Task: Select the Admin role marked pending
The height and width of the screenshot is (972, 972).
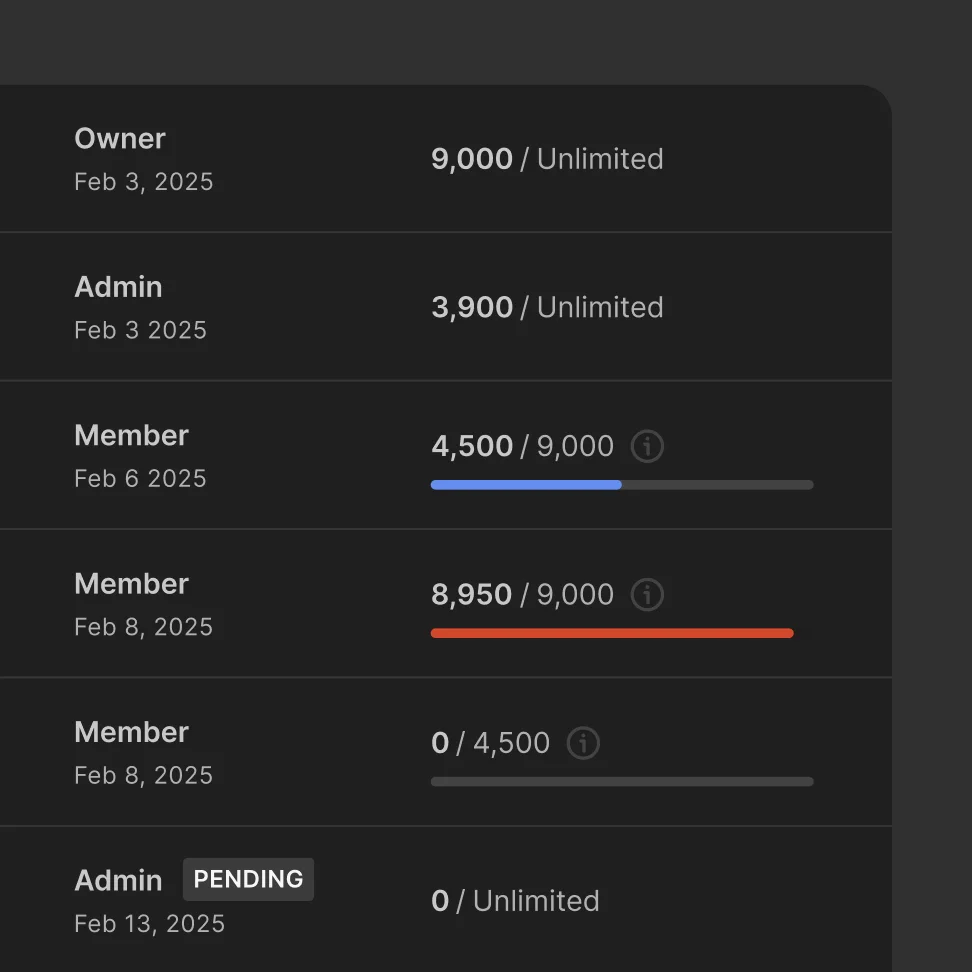Action: [118, 880]
